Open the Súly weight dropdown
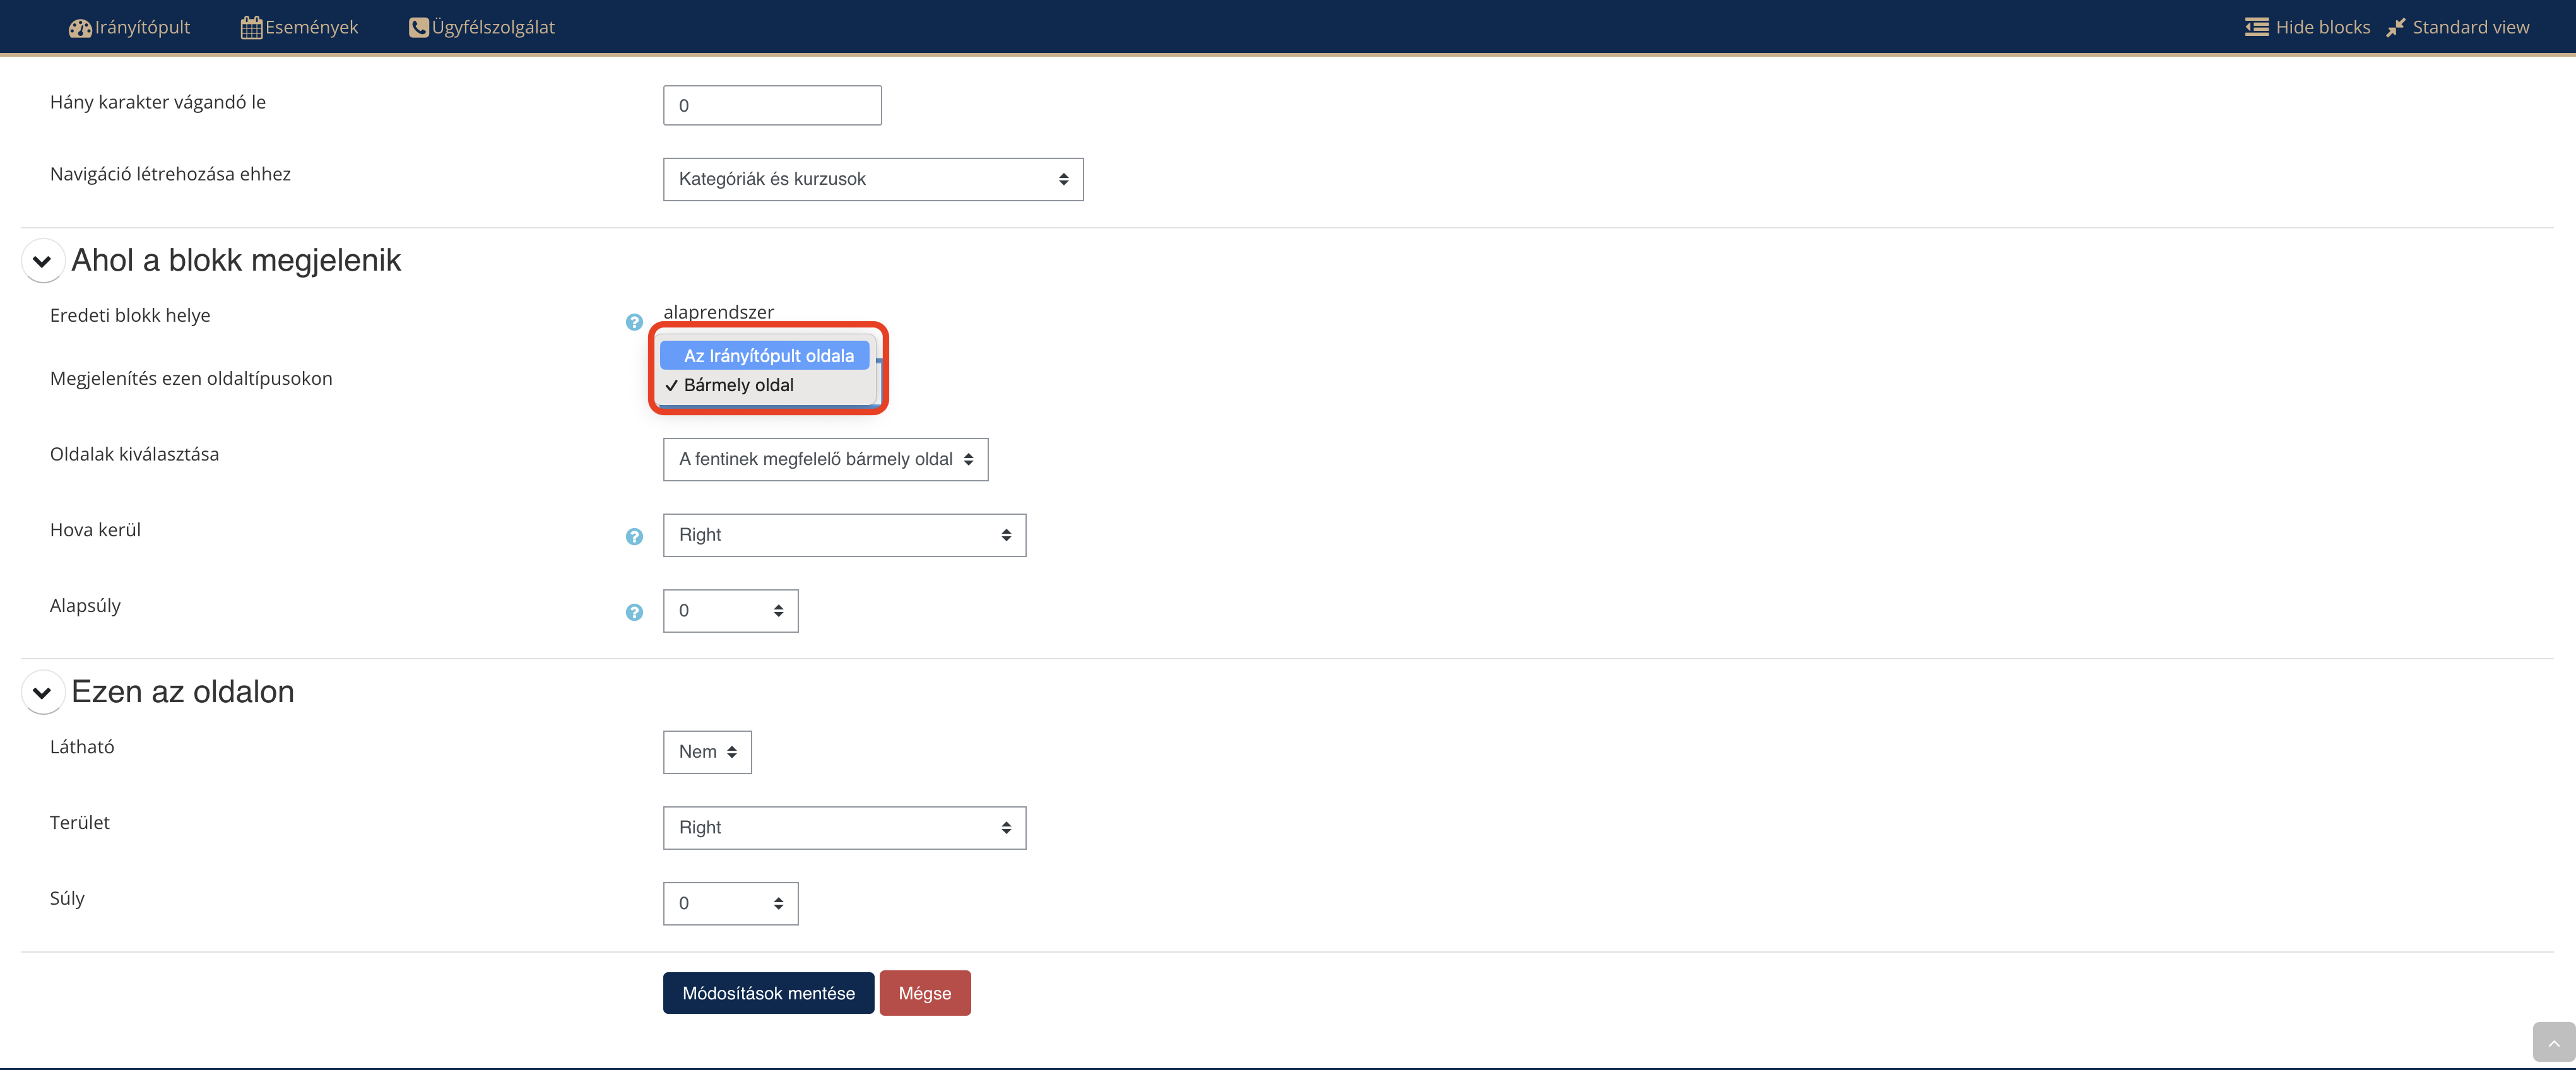This screenshot has width=2576, height=1070. (730, 904)
